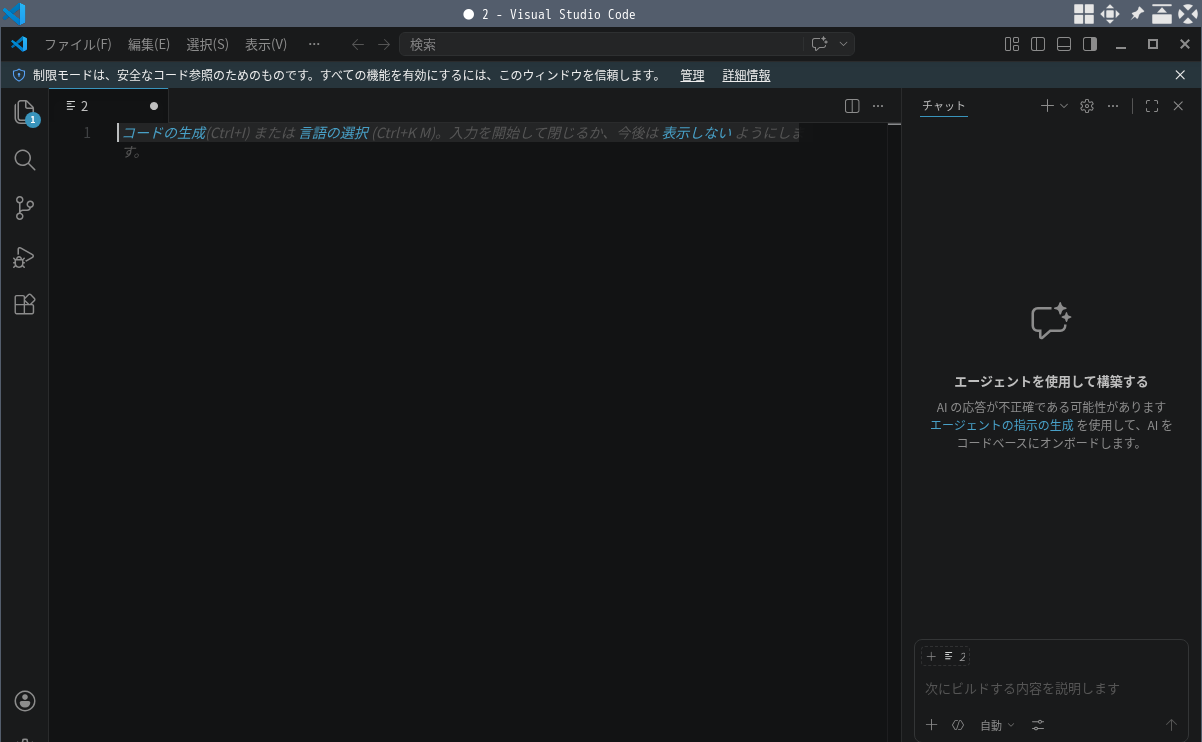
Task: Open the Source Control view
Action: click(25, 208)
